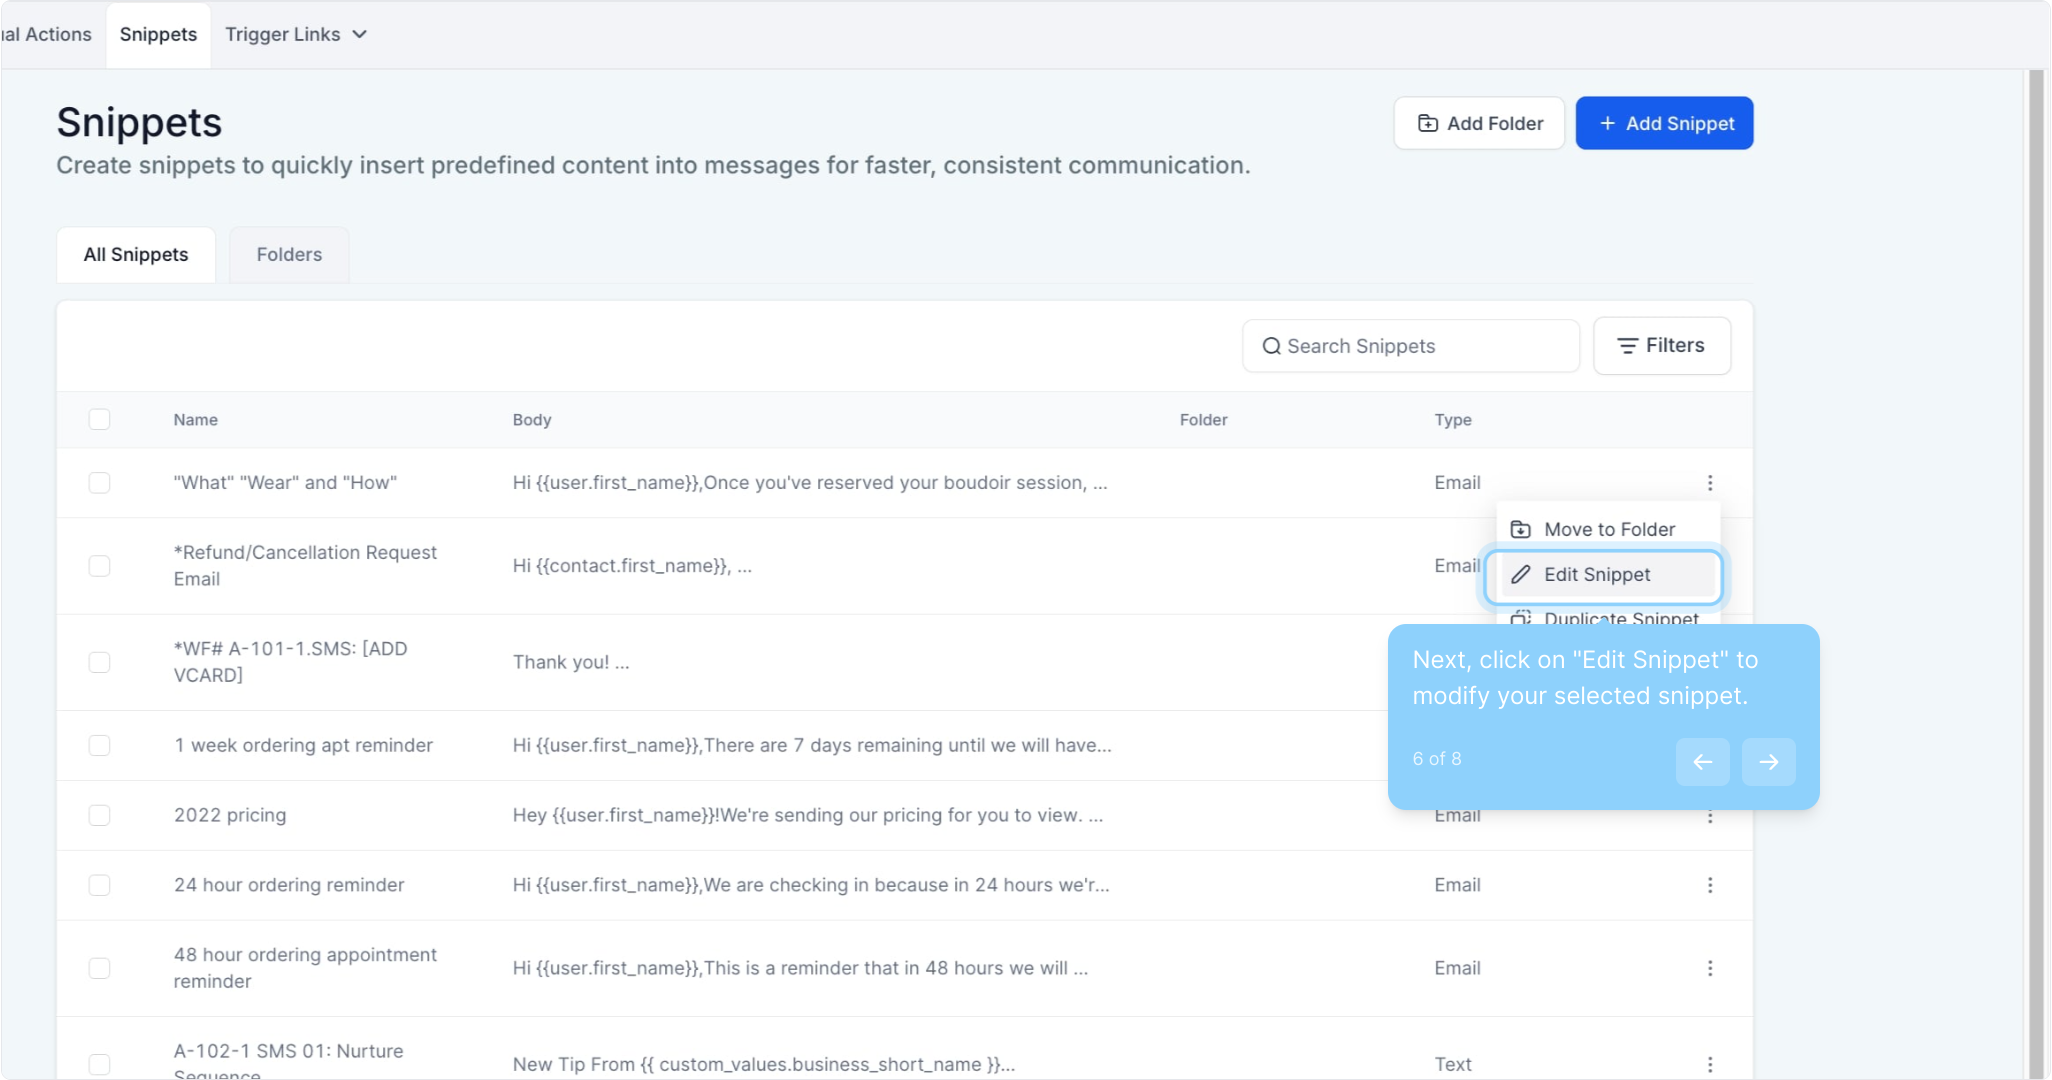
Task: Tick the 1 week ordering apt reminder checkbox
Action: click(99, 745)
